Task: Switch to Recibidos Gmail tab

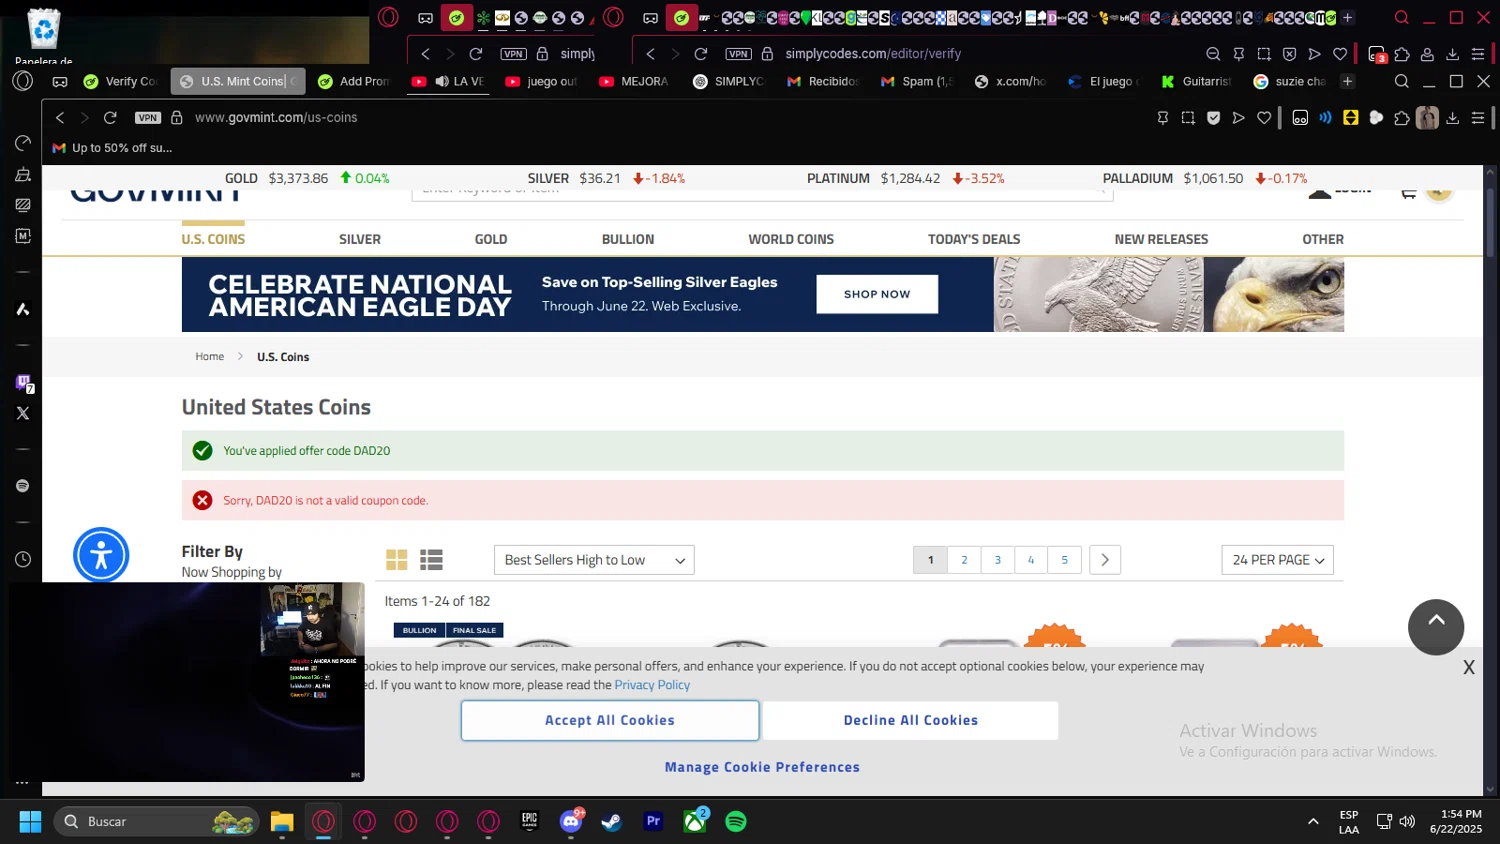Action: click(x=823, y=82)
